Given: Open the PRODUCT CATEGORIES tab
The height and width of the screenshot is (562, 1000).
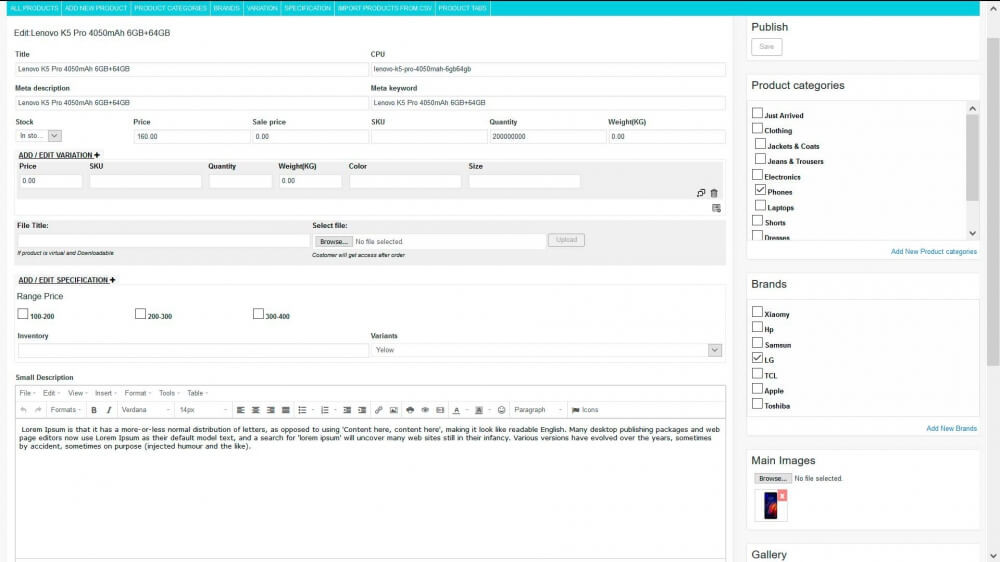Looking at the screenshot, I should pos(170,8).
